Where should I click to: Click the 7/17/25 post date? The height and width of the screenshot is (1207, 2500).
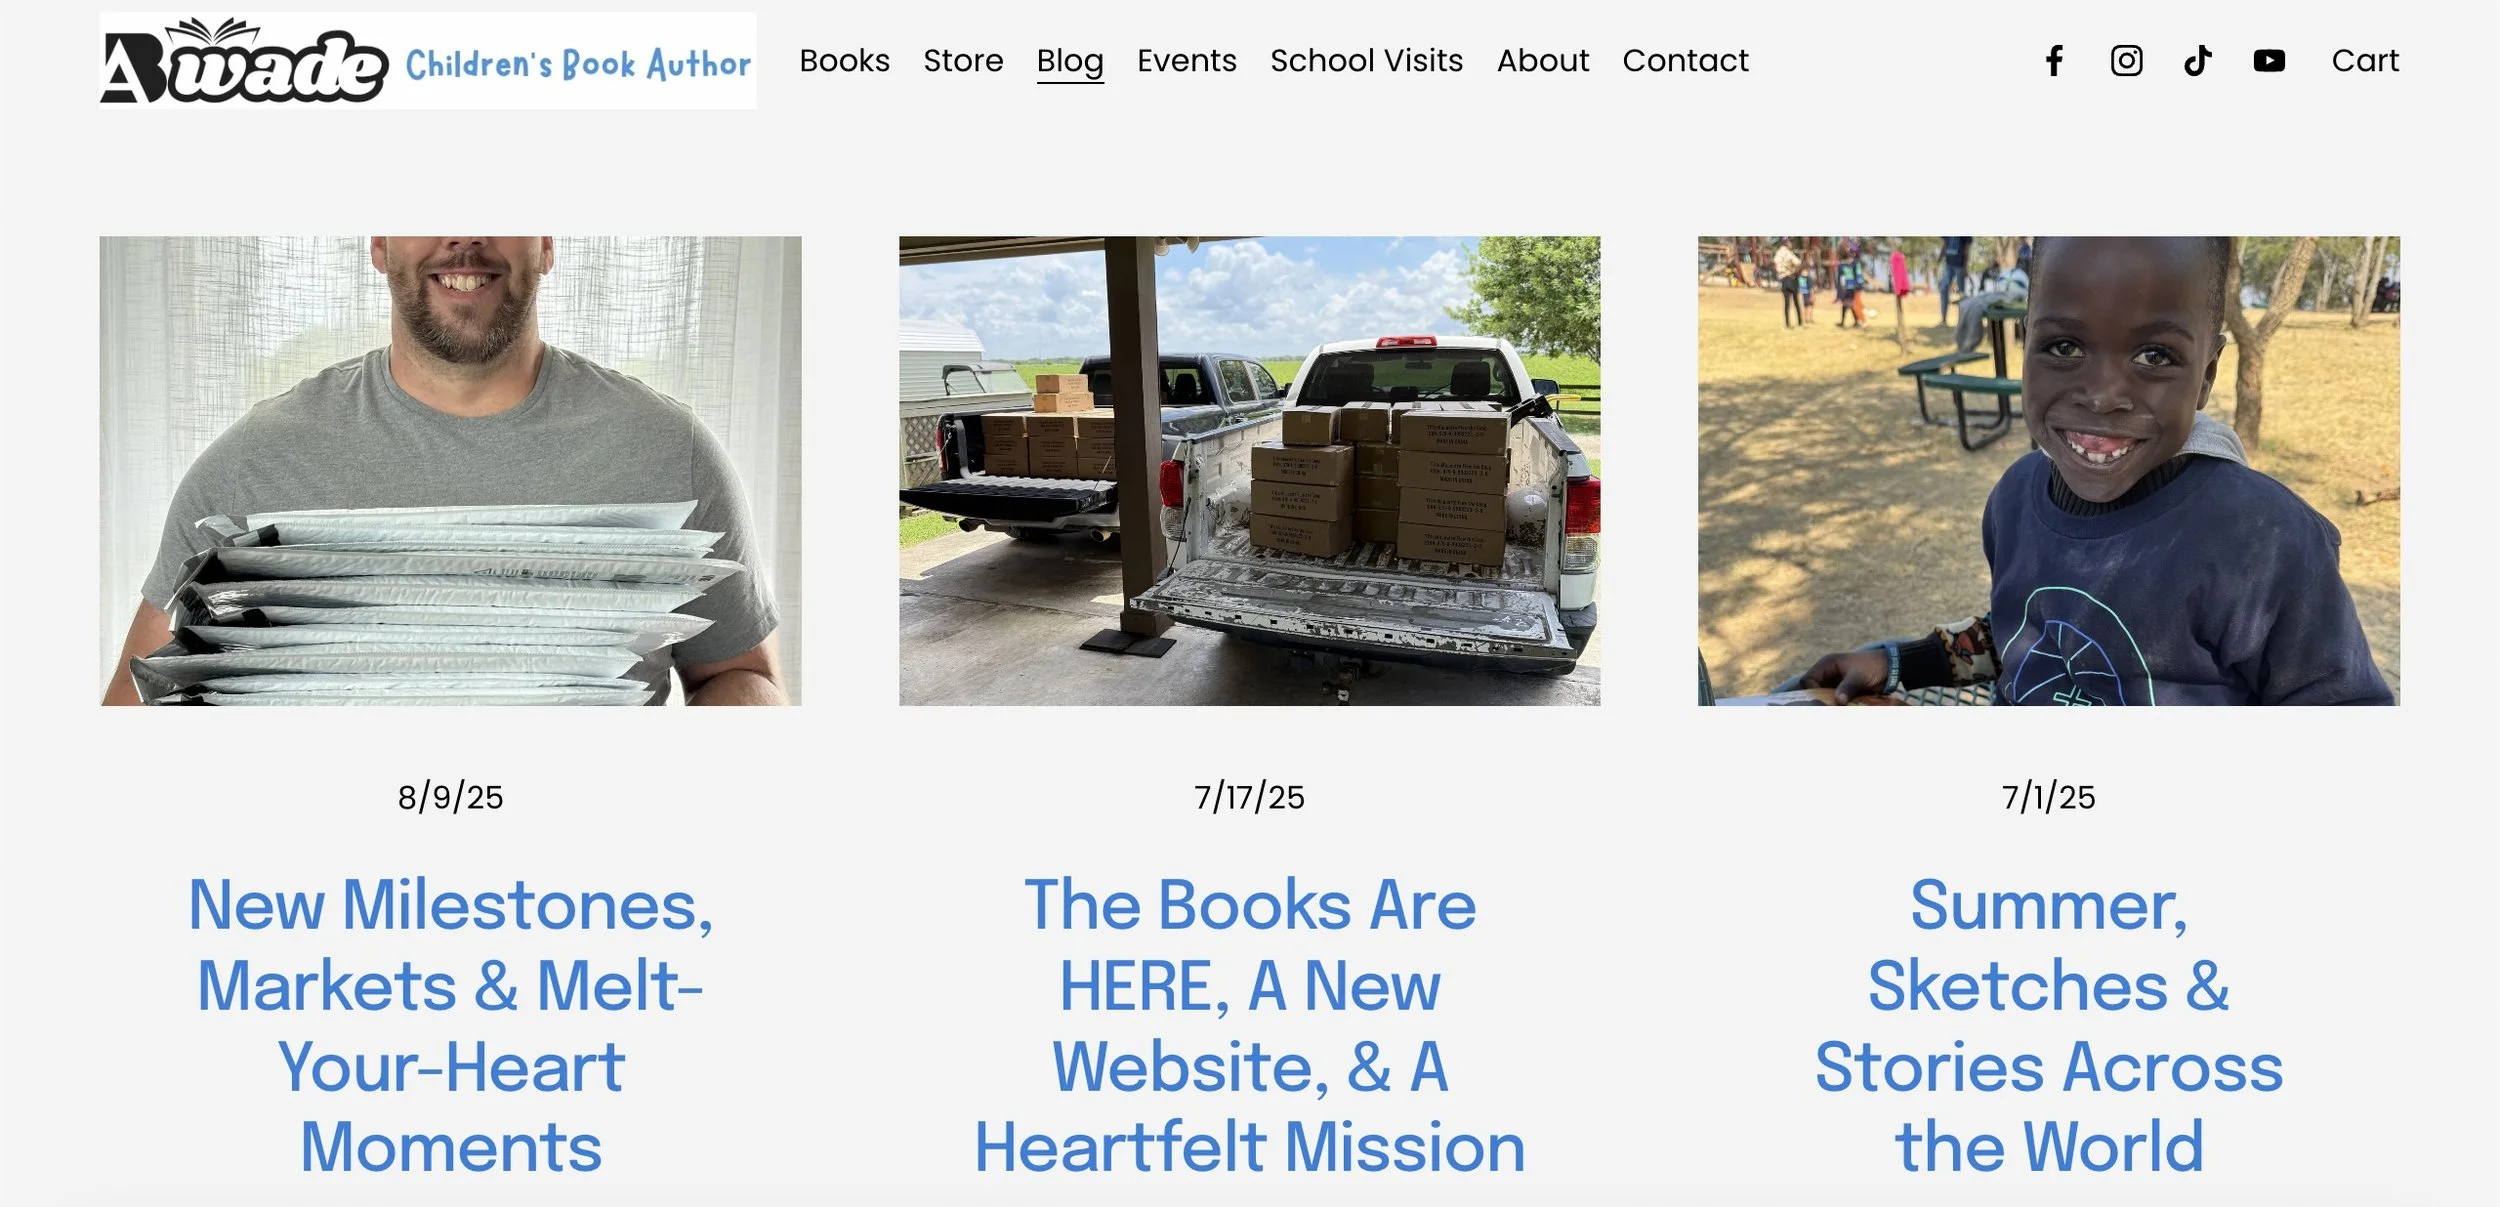coord(1249,797)
